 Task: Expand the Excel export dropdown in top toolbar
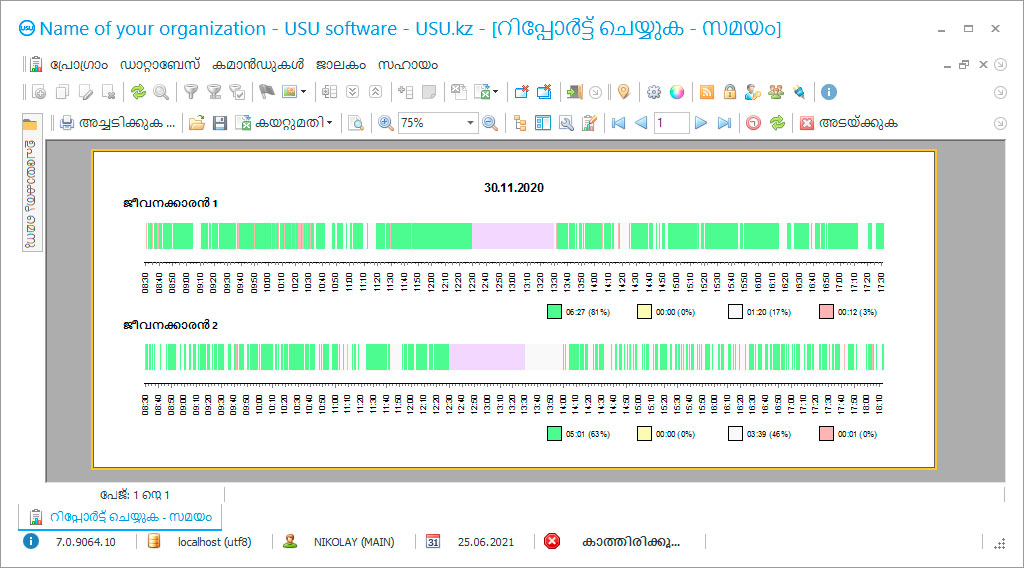pyautogui.click(x=496, y=92)
